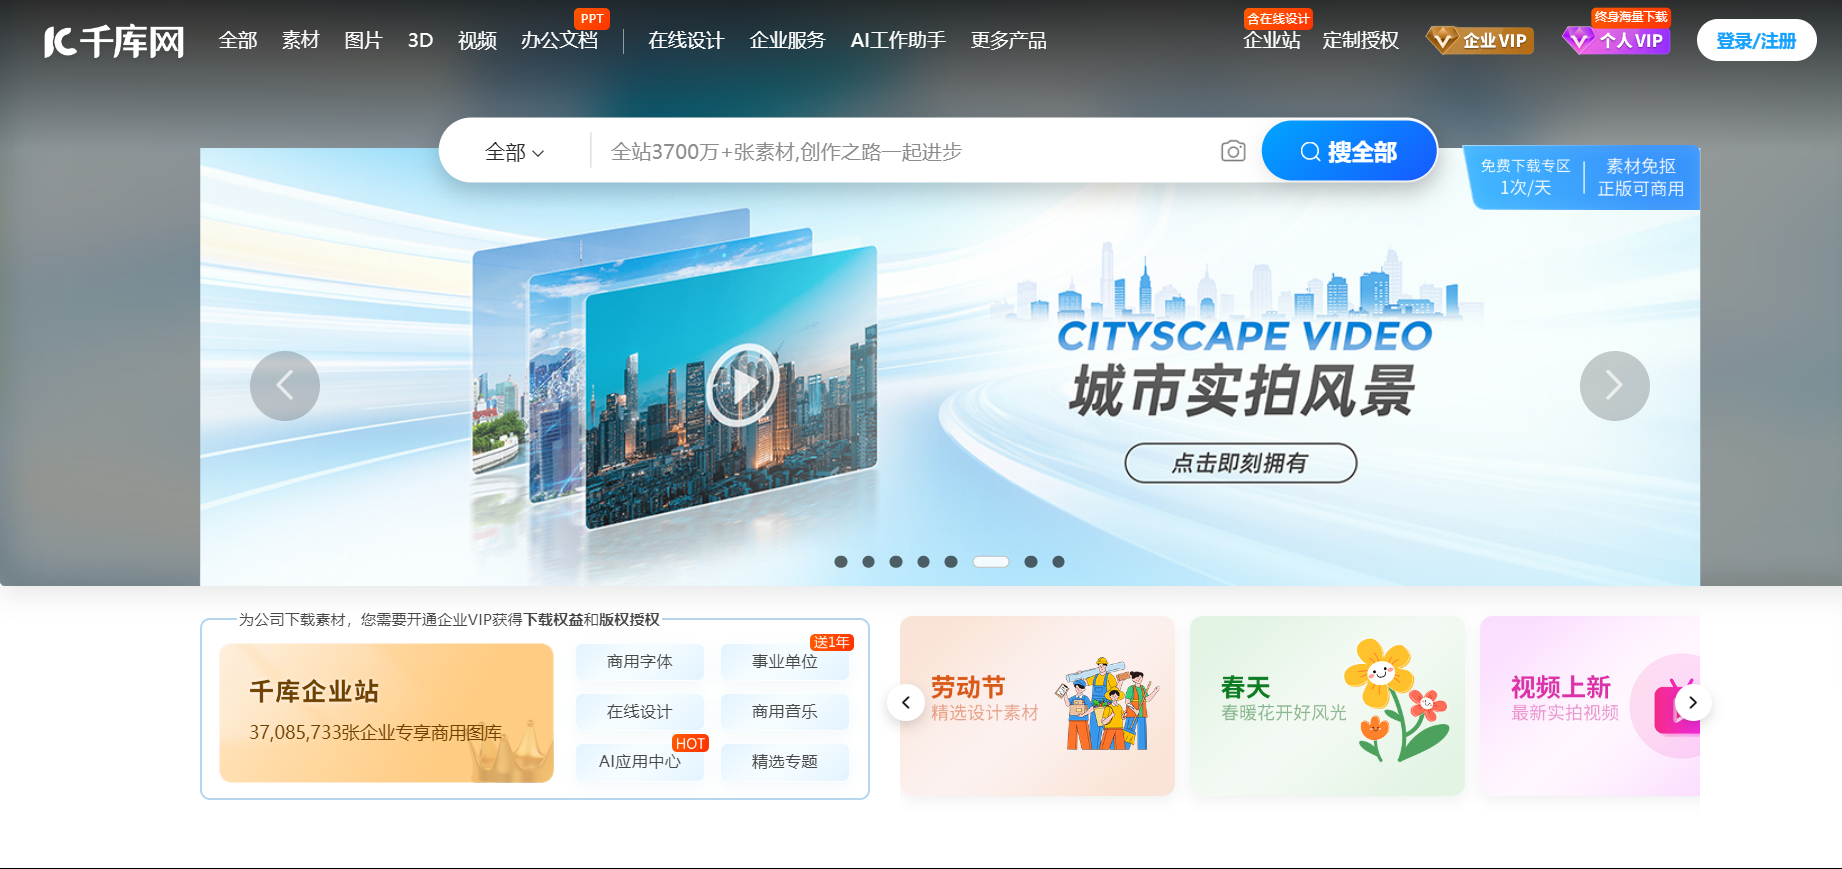The image size is (1842, 869).
Task: Click the 千库网 logo
Action: [114, 41]
